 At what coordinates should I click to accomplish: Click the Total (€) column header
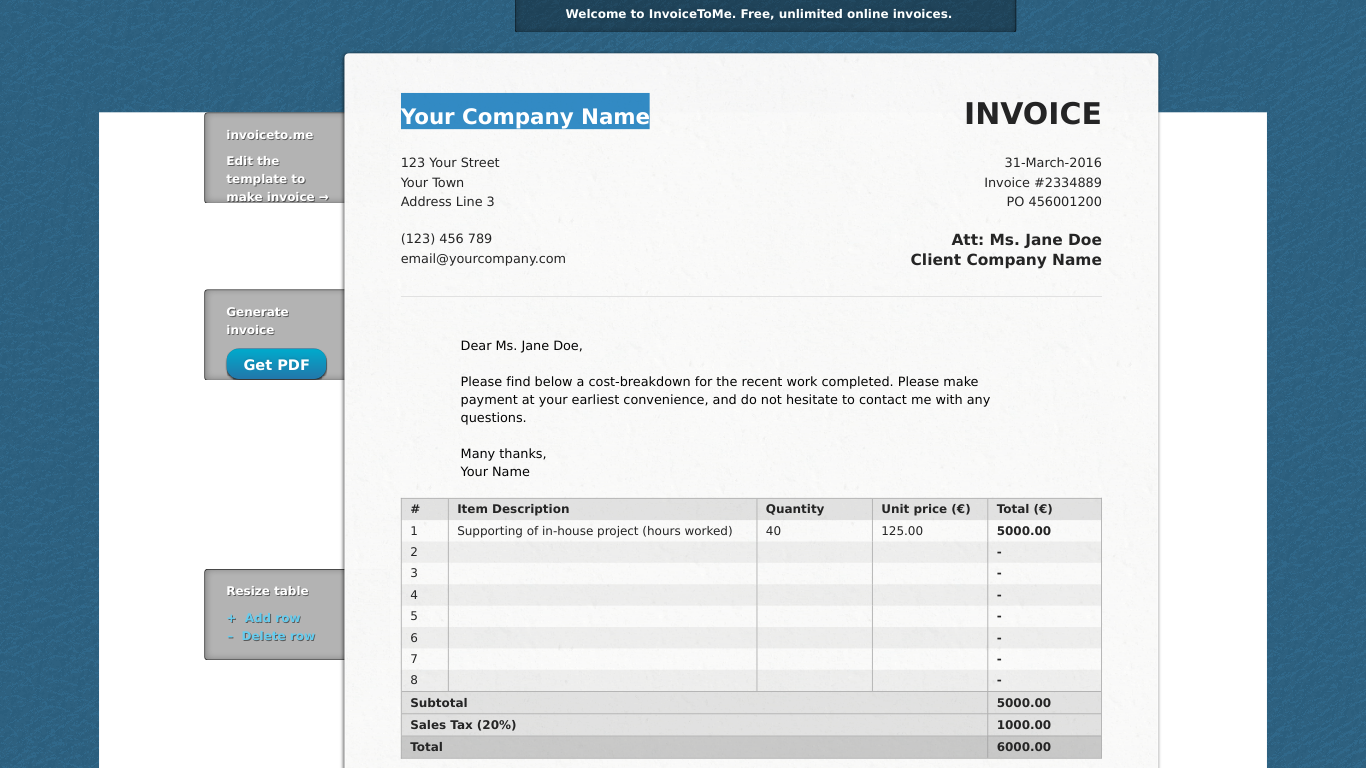click(x=1044, y=509)
